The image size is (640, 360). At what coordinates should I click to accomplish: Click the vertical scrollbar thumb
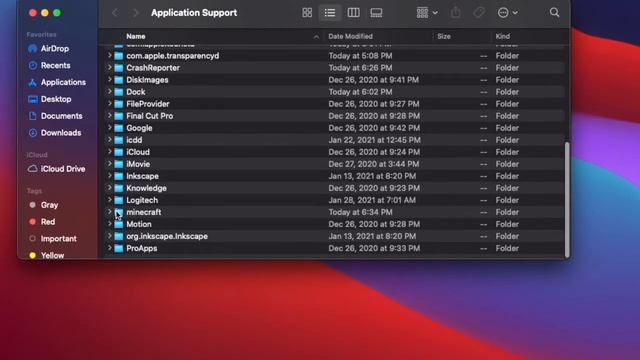567,199
